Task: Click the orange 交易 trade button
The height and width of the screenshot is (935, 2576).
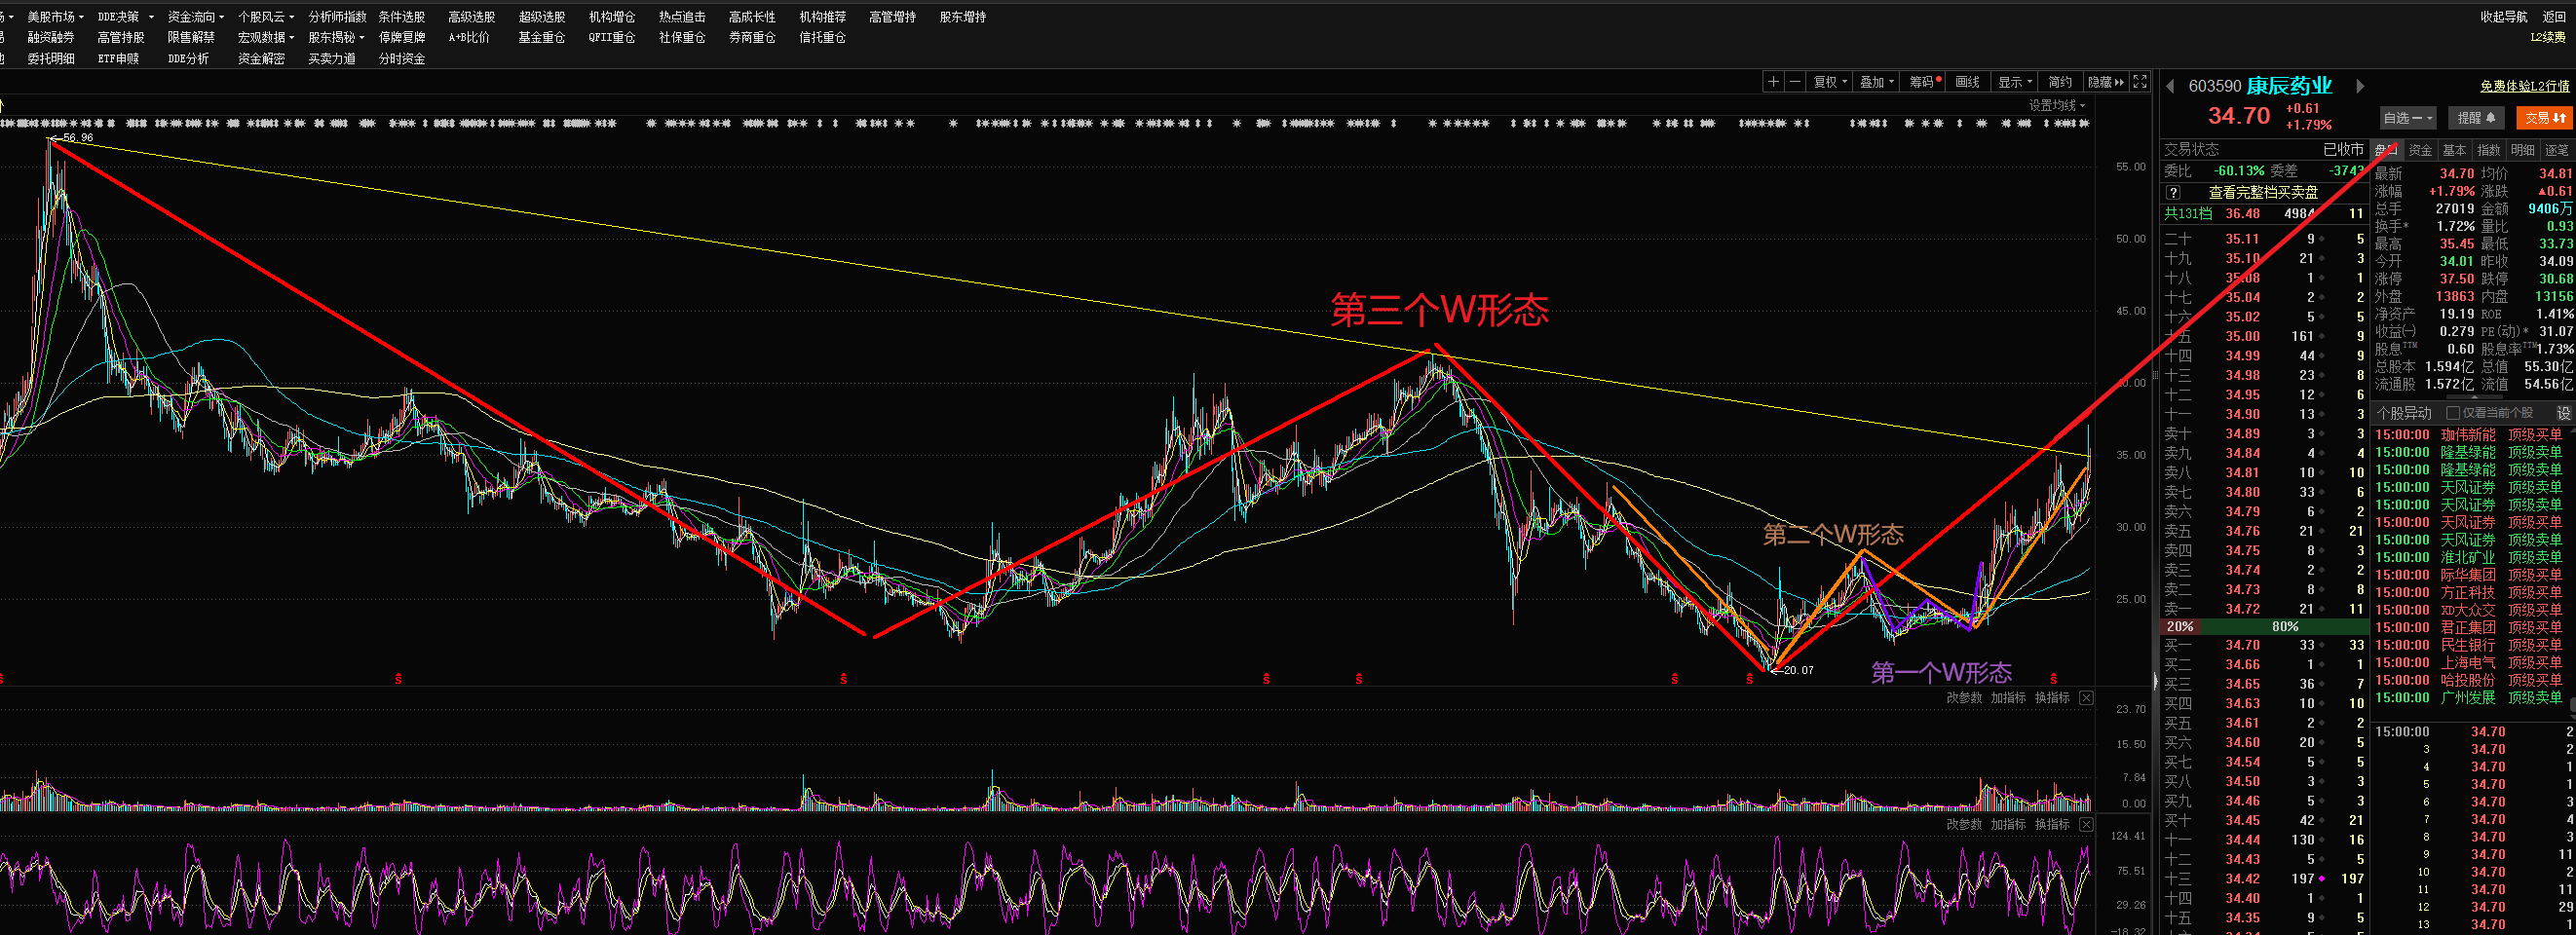Action: click(x=2544, y=118)
